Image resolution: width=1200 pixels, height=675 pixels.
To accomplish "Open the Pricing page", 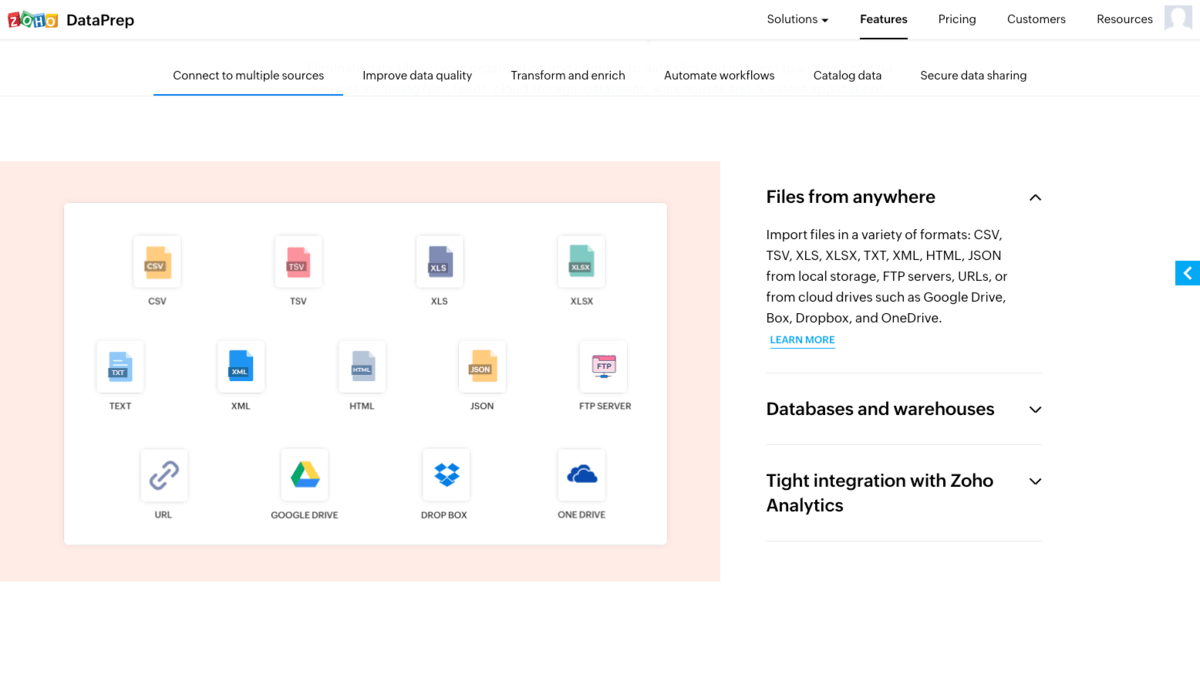I will click(x=957, y=19).
